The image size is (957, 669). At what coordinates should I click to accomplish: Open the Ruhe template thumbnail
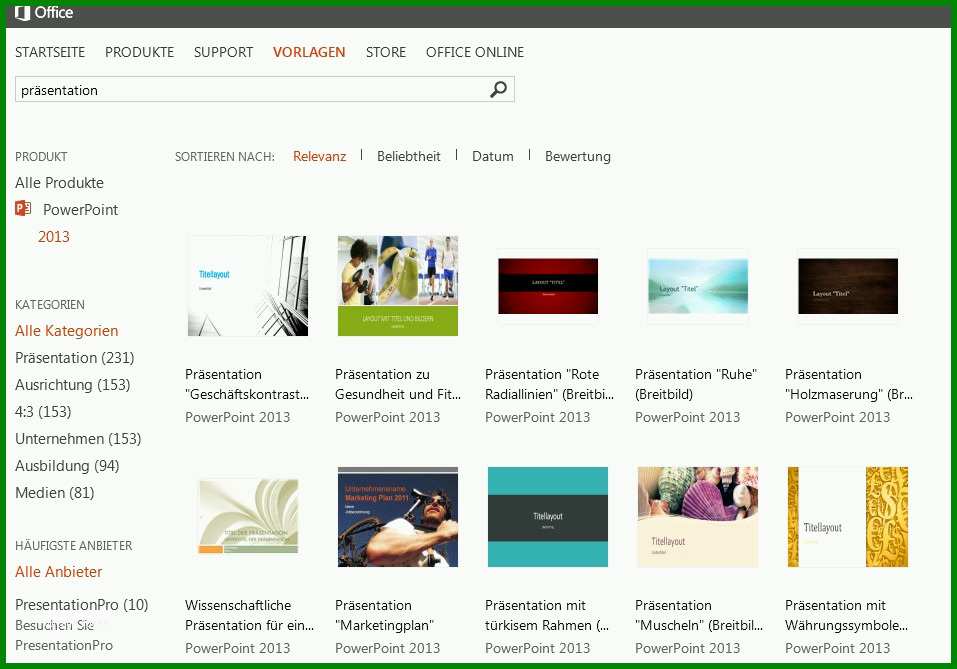pos(698,286)
